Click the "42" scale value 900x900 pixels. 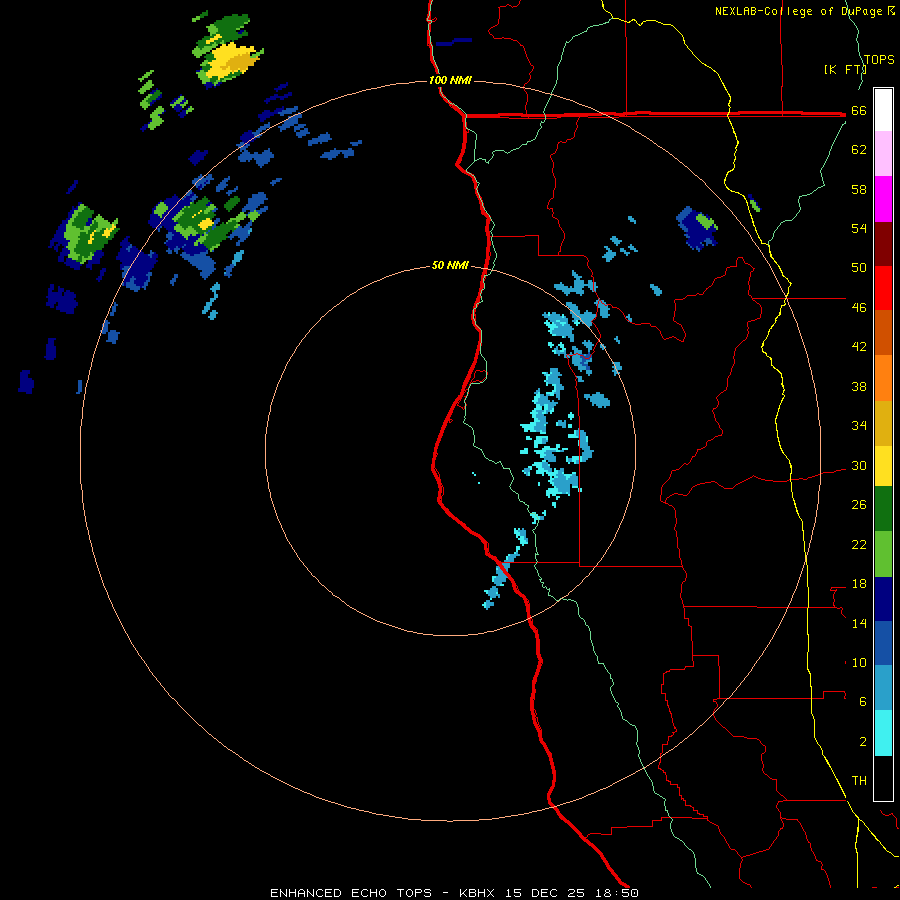coord(859,347)
